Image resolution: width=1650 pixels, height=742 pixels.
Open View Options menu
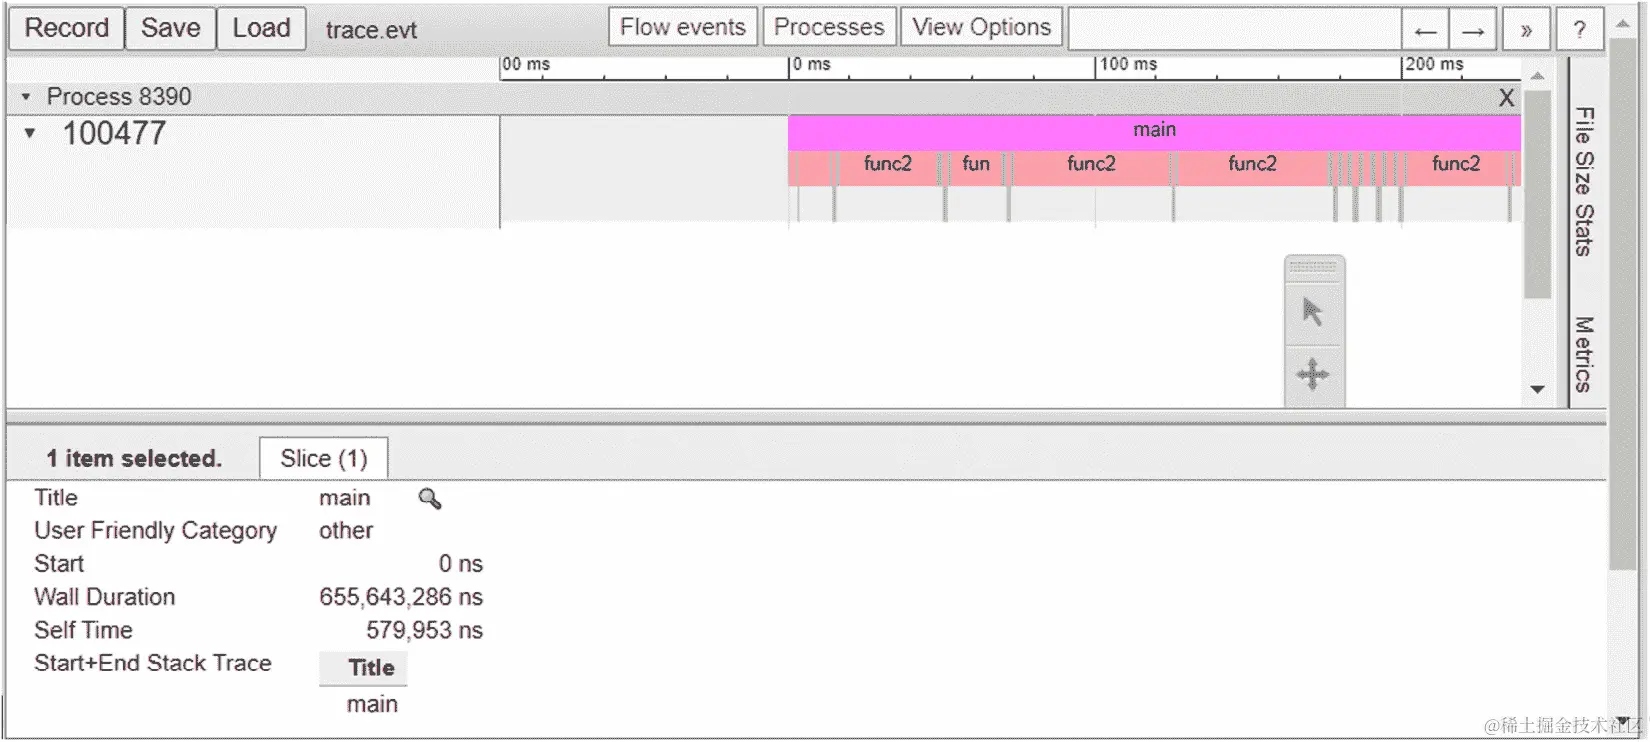[x=981, y=27]
